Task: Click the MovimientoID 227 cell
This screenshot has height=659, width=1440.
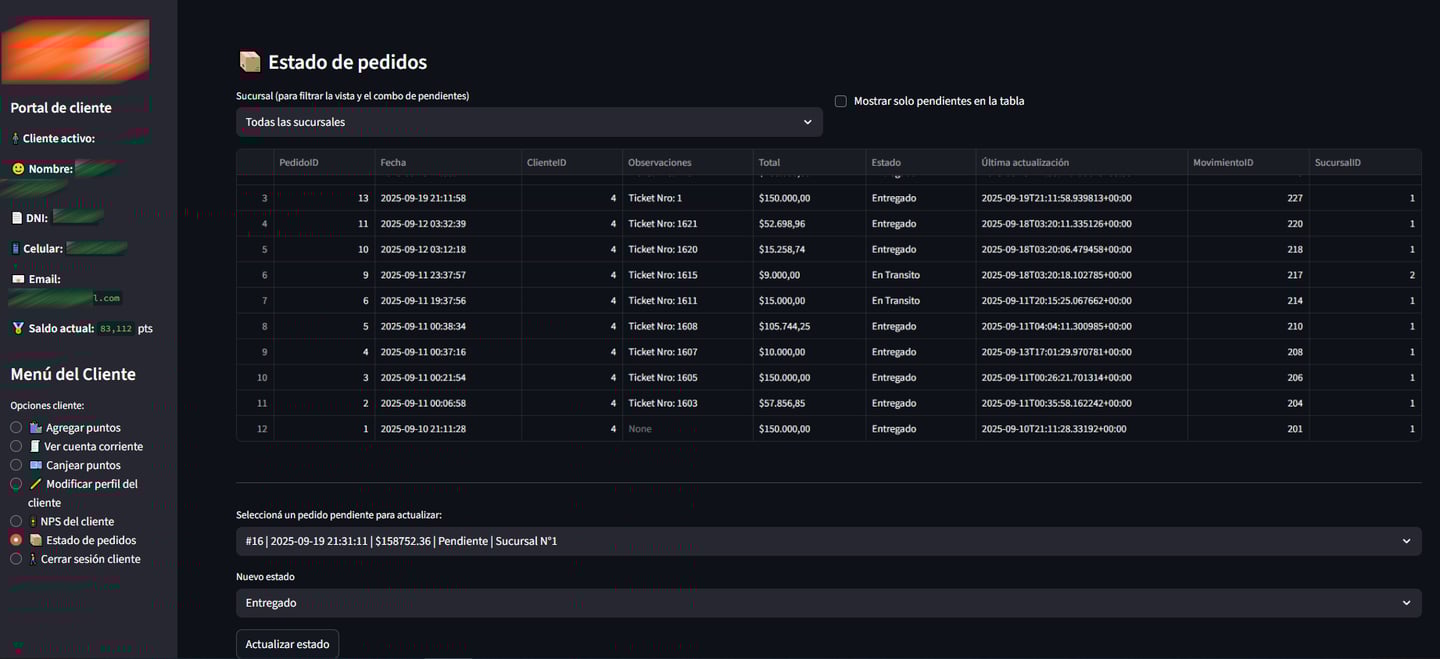Action: (1248, 198)
